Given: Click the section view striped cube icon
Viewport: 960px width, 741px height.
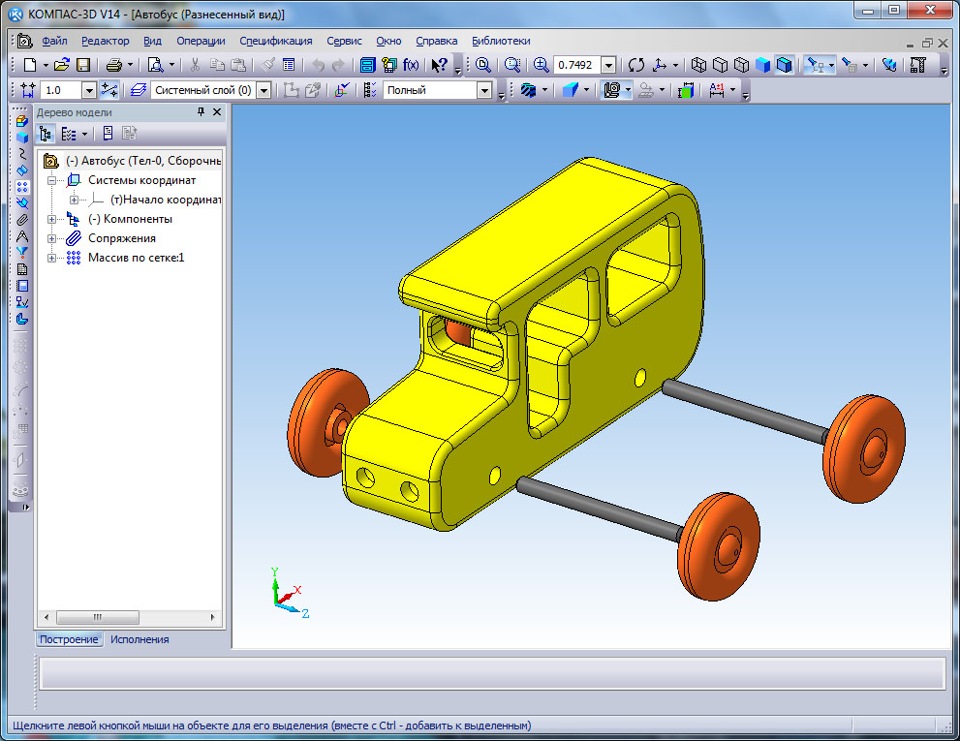Looking at the screenshot, I should click(x=528, y=90).
